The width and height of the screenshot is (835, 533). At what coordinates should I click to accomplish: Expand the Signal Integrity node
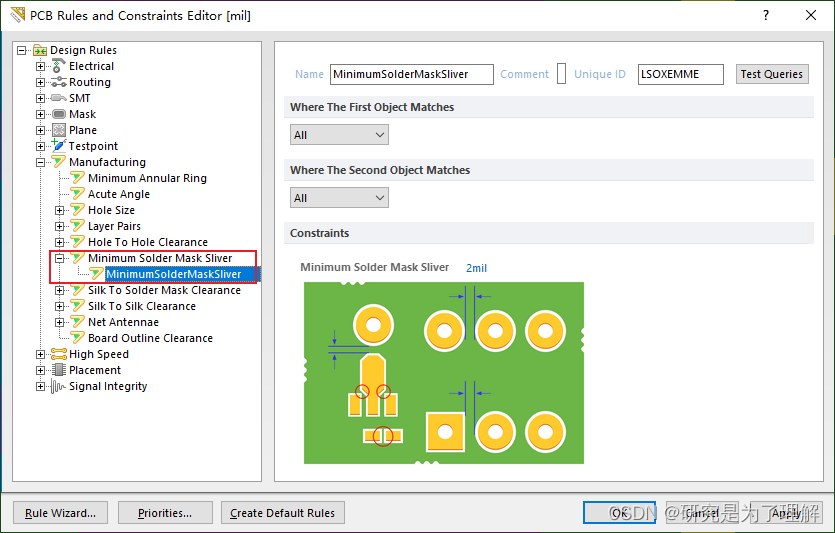(x=40, y=386)
